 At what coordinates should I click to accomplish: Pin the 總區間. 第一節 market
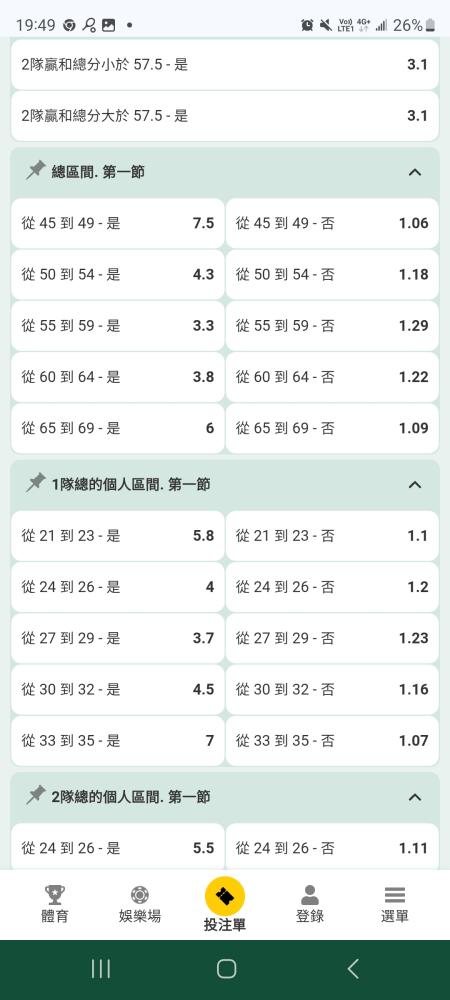pos(36,171)
